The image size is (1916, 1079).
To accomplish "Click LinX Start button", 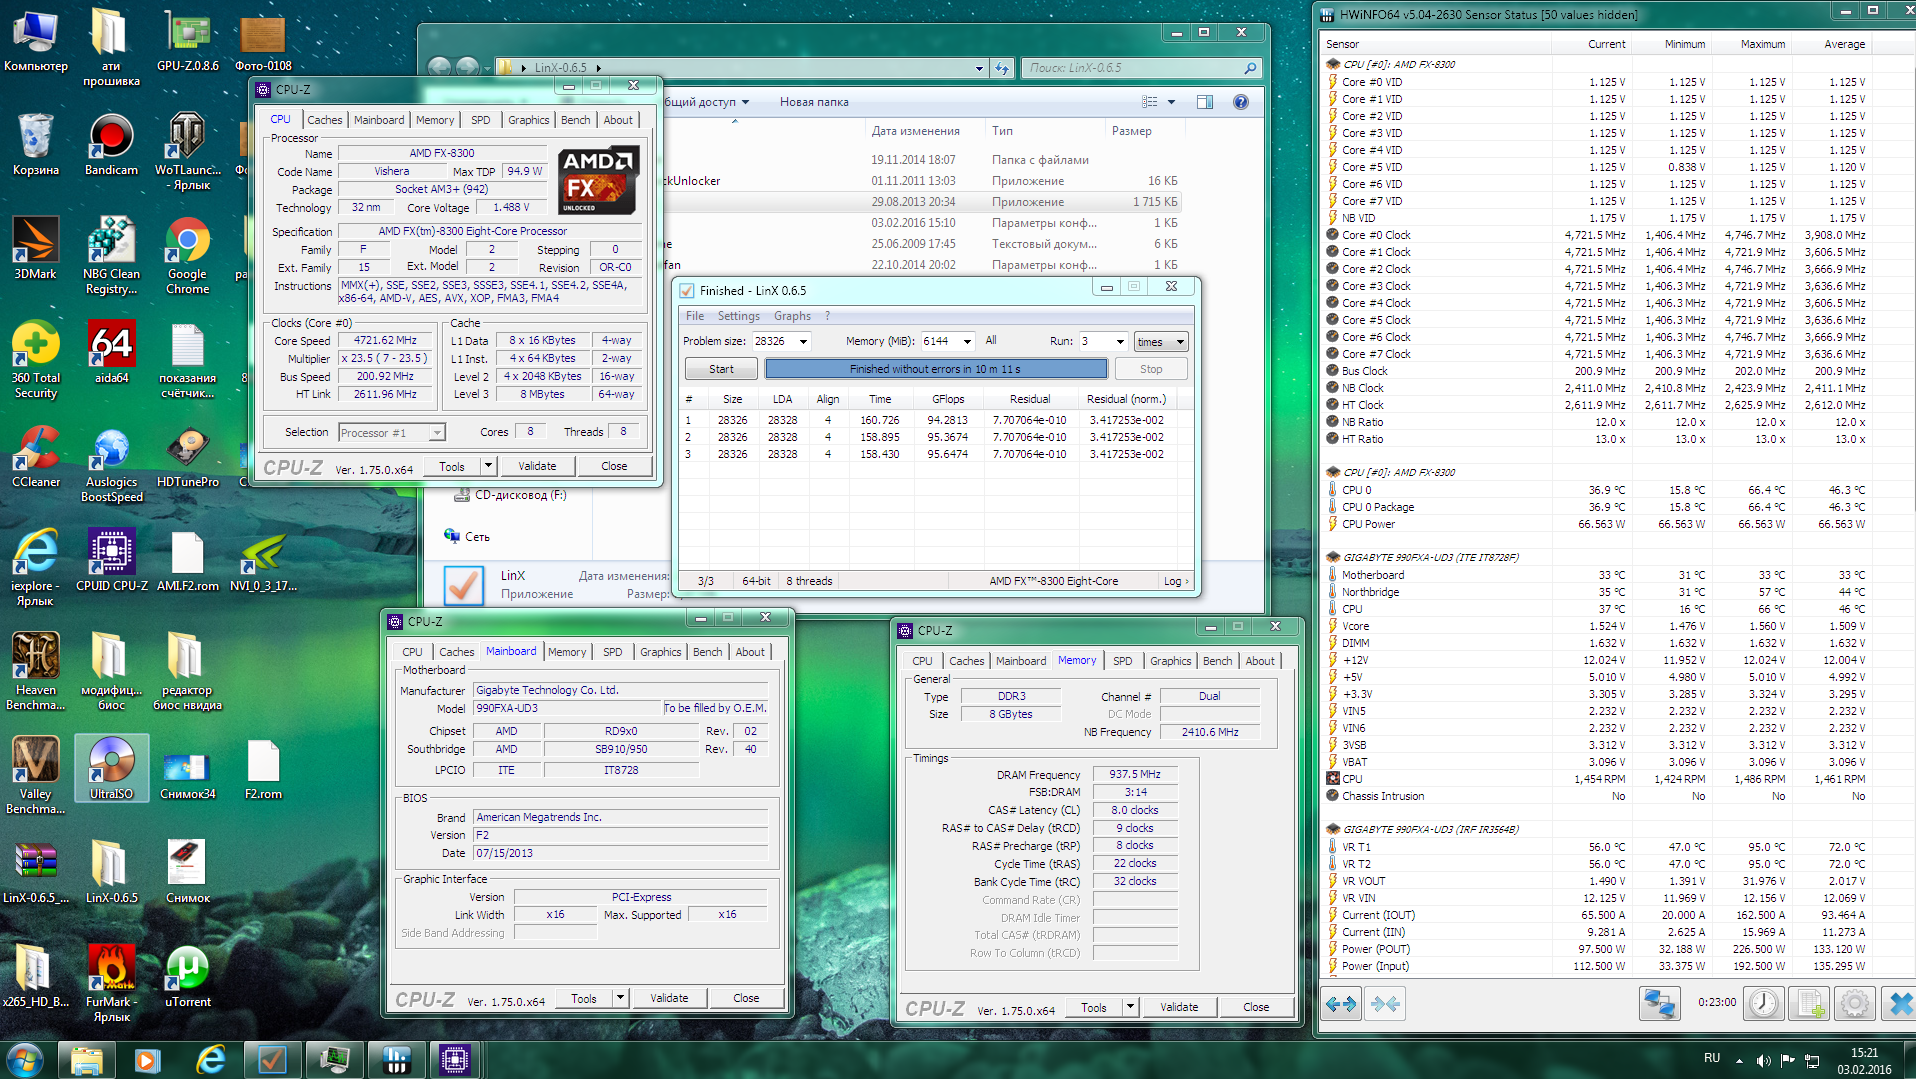I will pos(721,369).
